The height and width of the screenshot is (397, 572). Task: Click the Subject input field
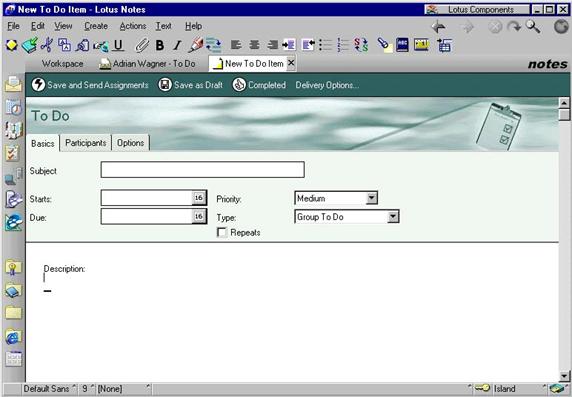[x=202, y=170]
